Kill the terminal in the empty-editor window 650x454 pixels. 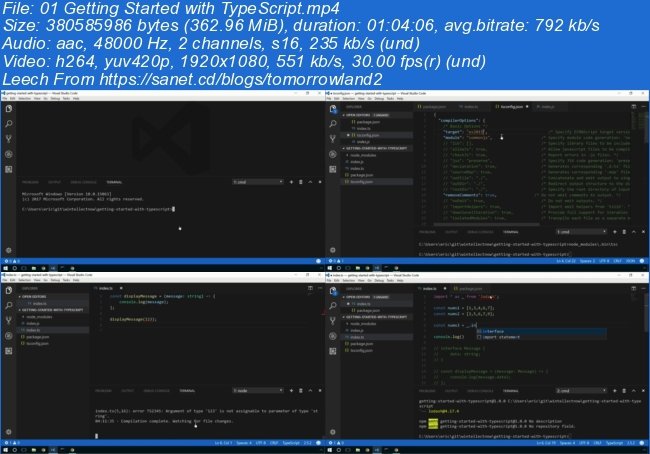pos(301,182)
